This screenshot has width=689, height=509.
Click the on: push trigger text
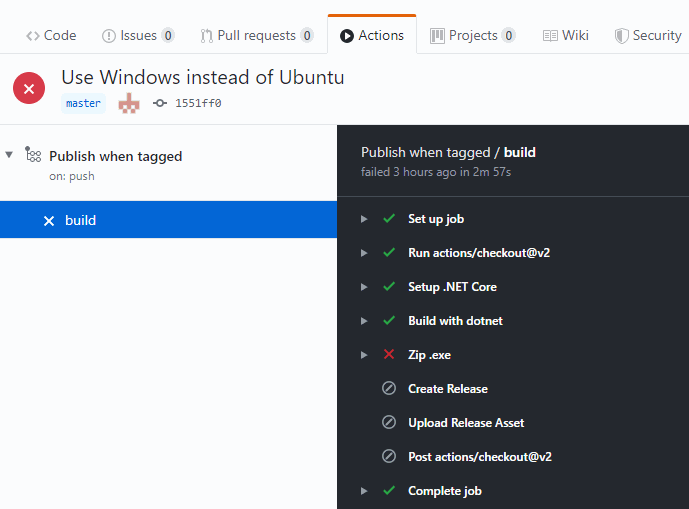click(72, 176)
